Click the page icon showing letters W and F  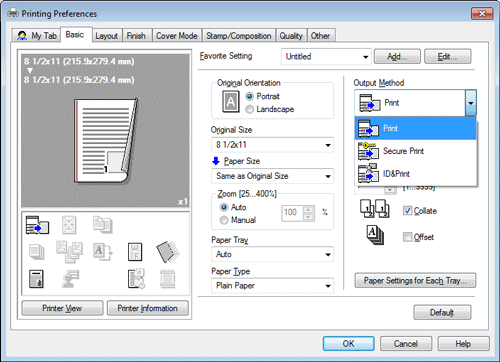click(x=135, y=252)
